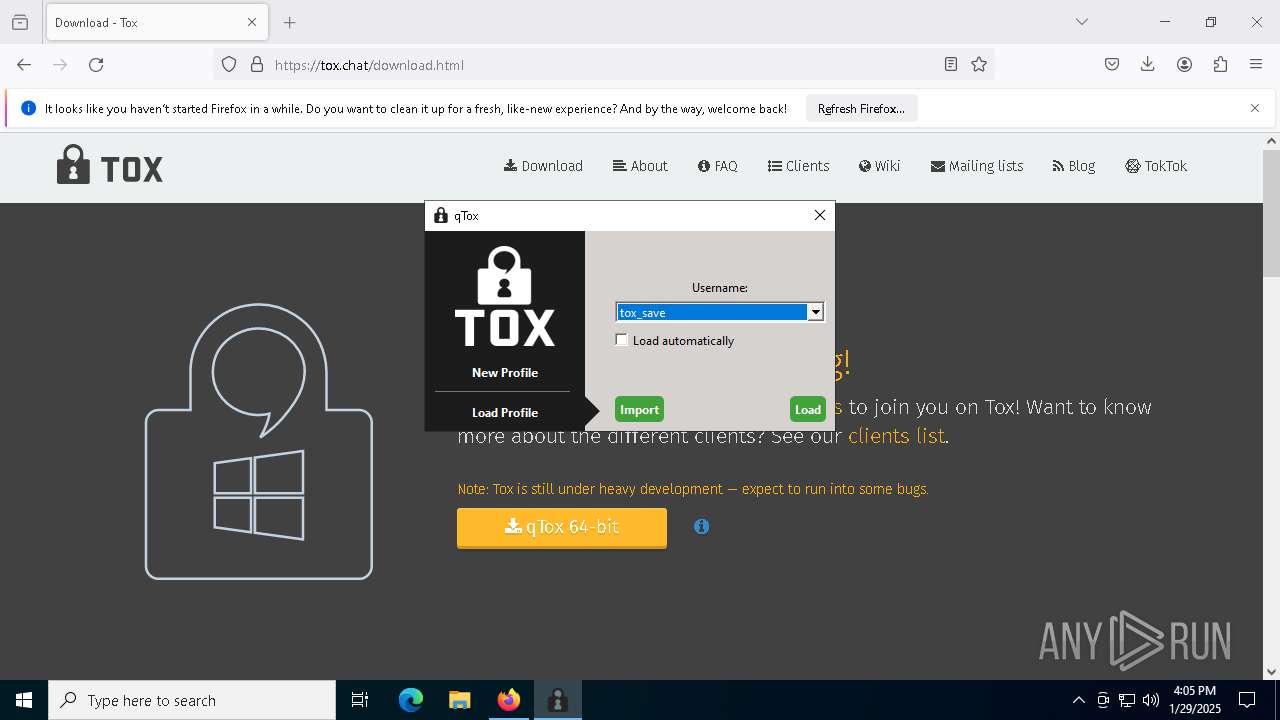Toggle reader view icon in address bar
The width and height of the screenshot is (1280, 720).
(951, 65)
